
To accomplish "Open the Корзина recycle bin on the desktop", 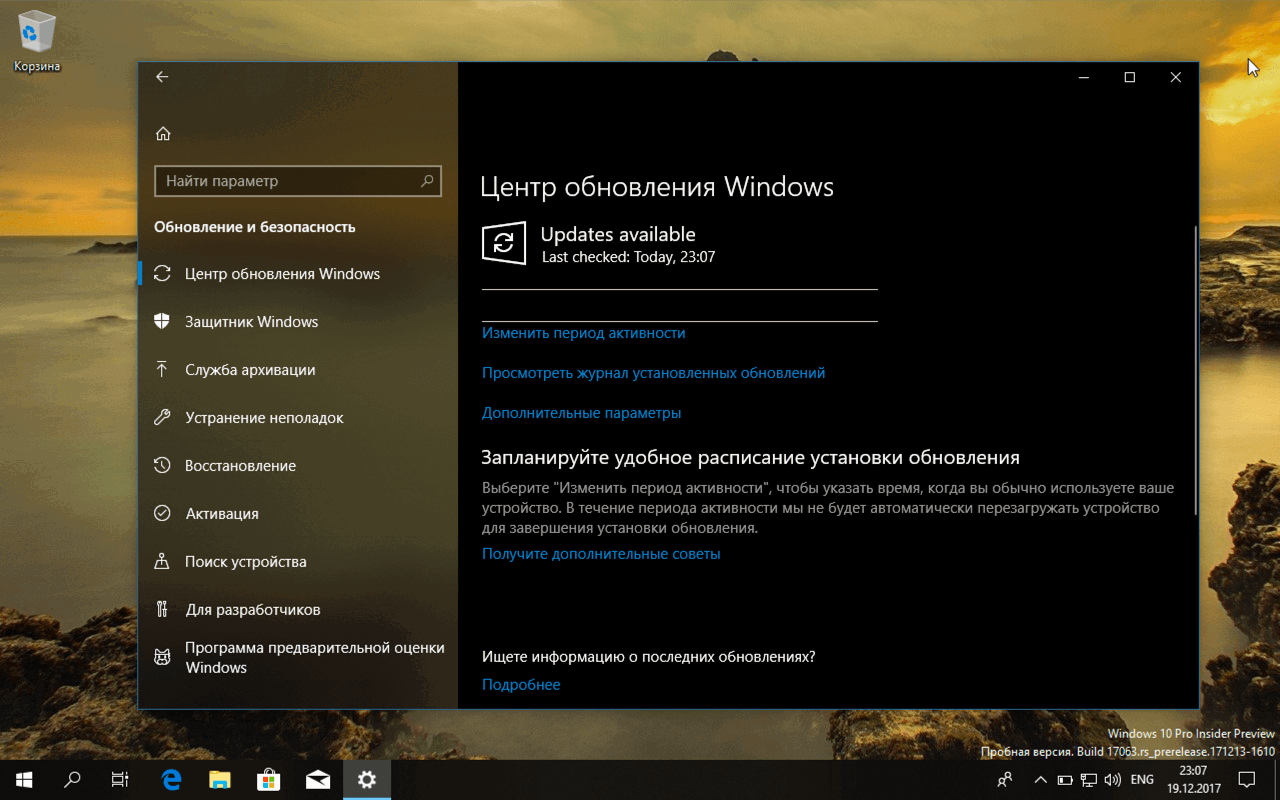I will pyautogui.click(x=37, y=43).
